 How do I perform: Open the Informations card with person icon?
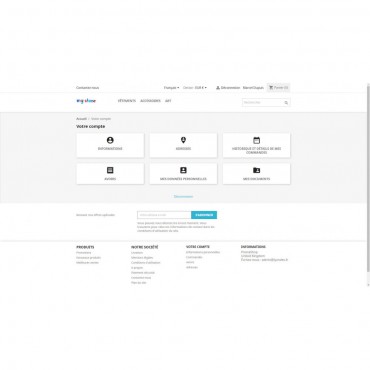[x=110, y=145]
